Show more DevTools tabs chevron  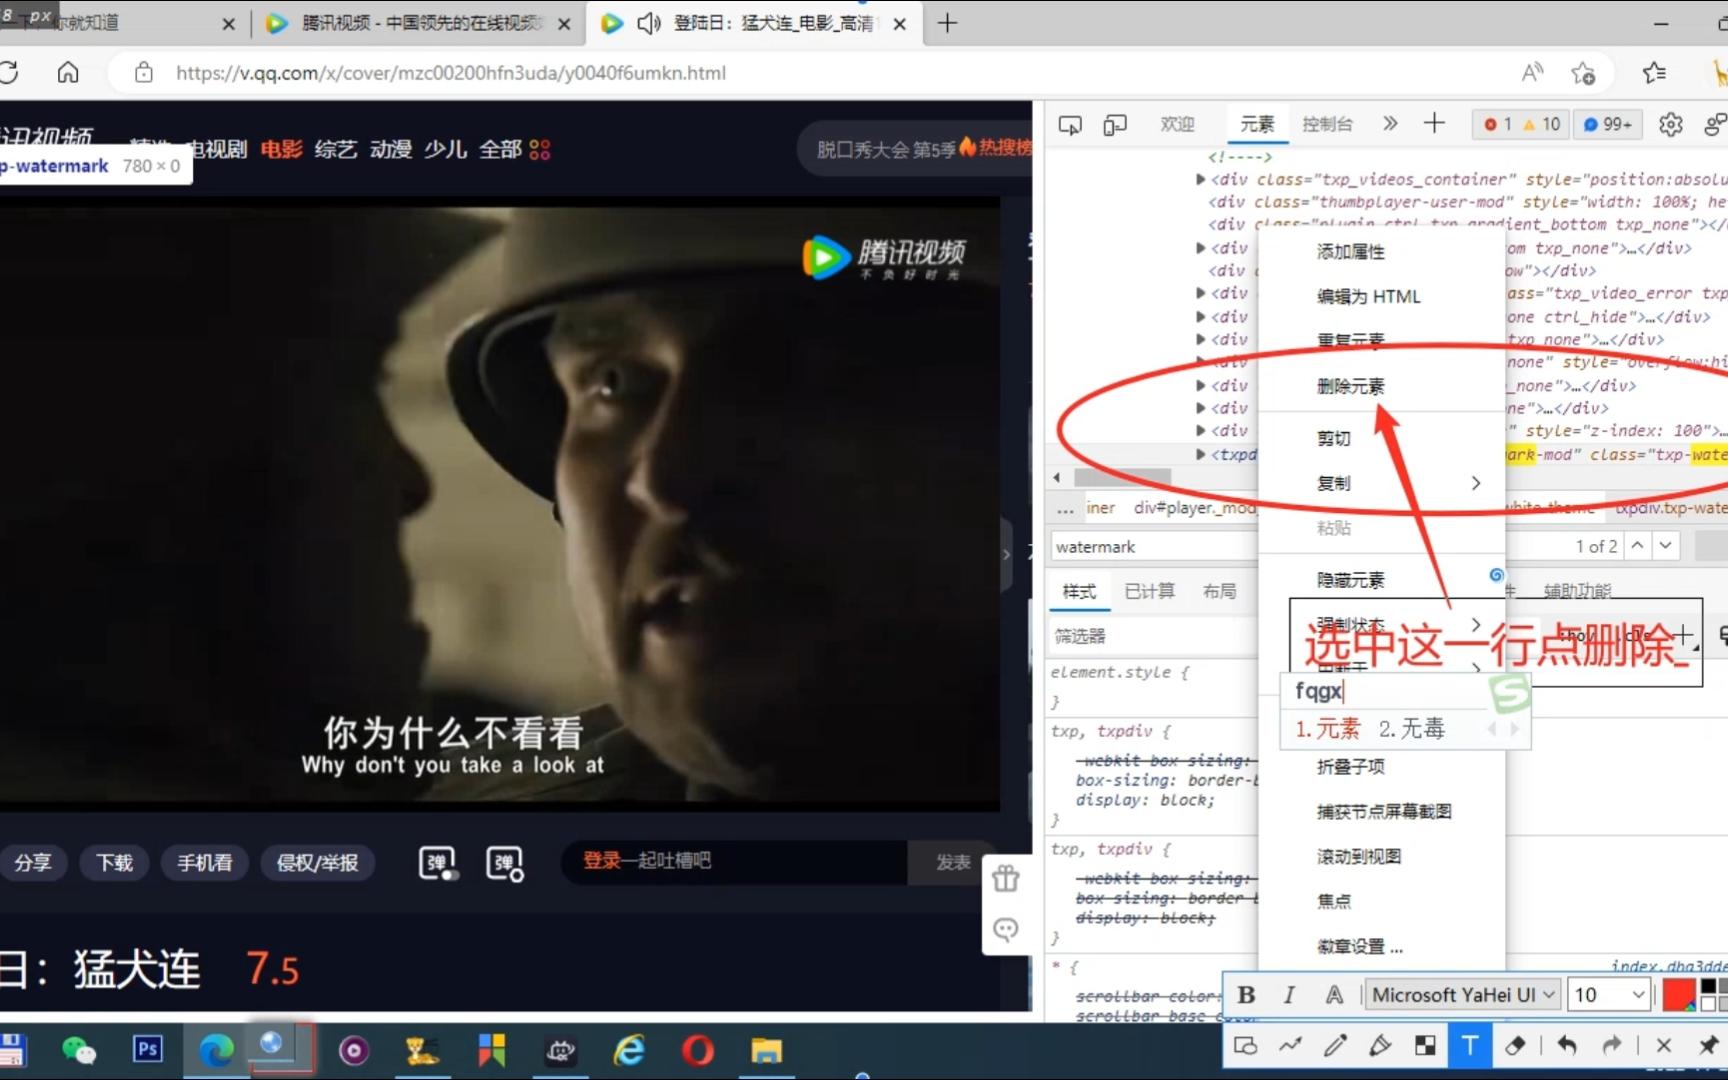click(1390, 123)
